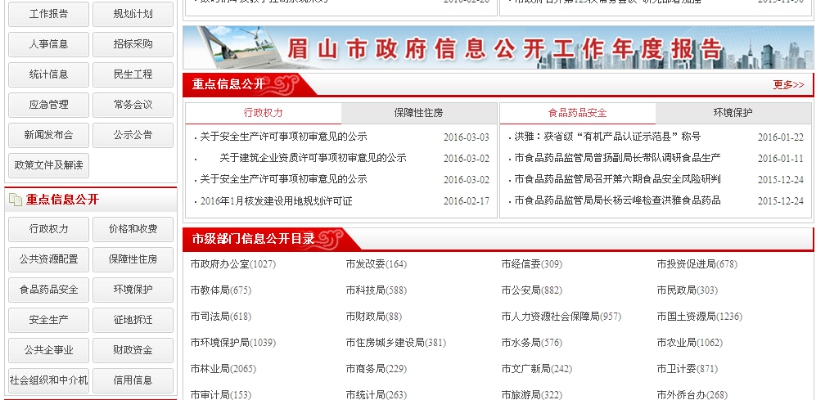The image size is (817, 400).
Task: Open 社会组织和中介机 button in the sidebar
Action: coord(48,381)
